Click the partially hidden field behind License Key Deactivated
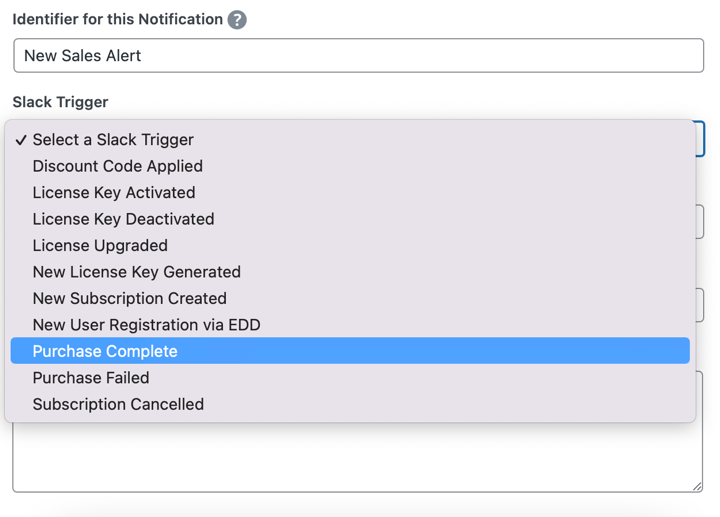 tap(700, 222)
